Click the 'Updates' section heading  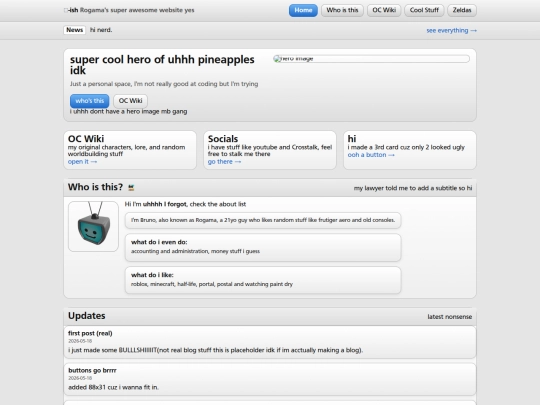pos(86,316)
